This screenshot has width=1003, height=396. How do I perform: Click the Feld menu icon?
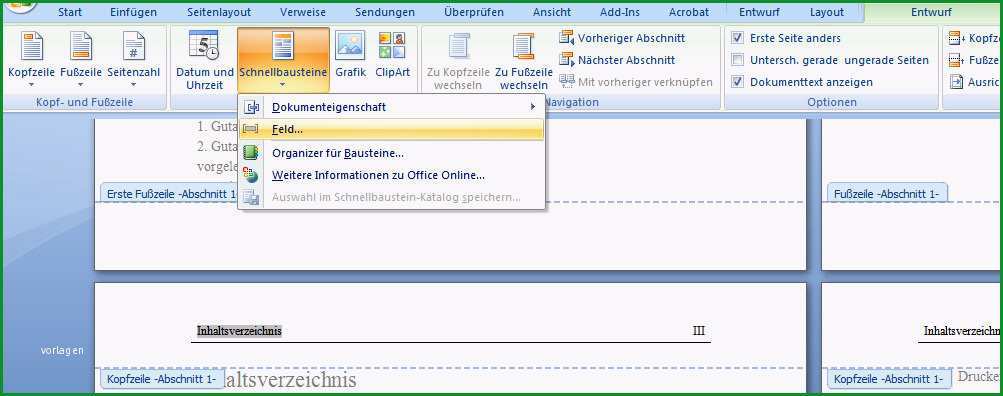point(251,129)
